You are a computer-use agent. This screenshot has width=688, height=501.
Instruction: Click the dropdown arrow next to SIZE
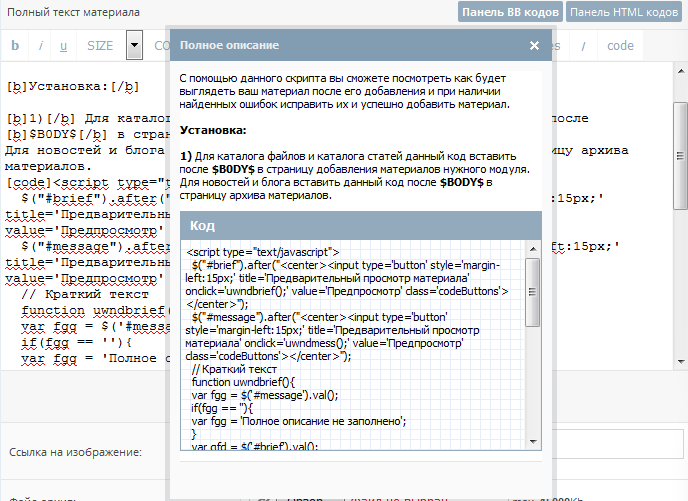(x=135, y=46)
